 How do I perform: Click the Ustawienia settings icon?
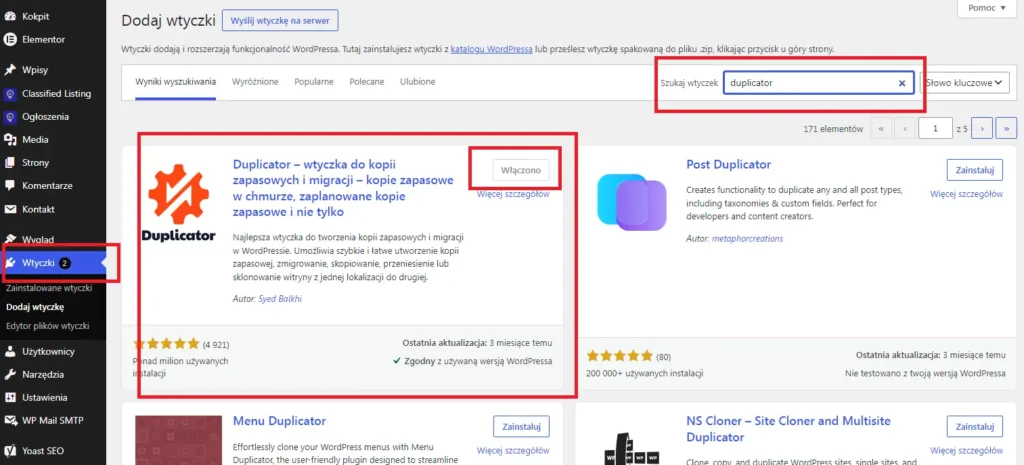click(x=10, y=397)
